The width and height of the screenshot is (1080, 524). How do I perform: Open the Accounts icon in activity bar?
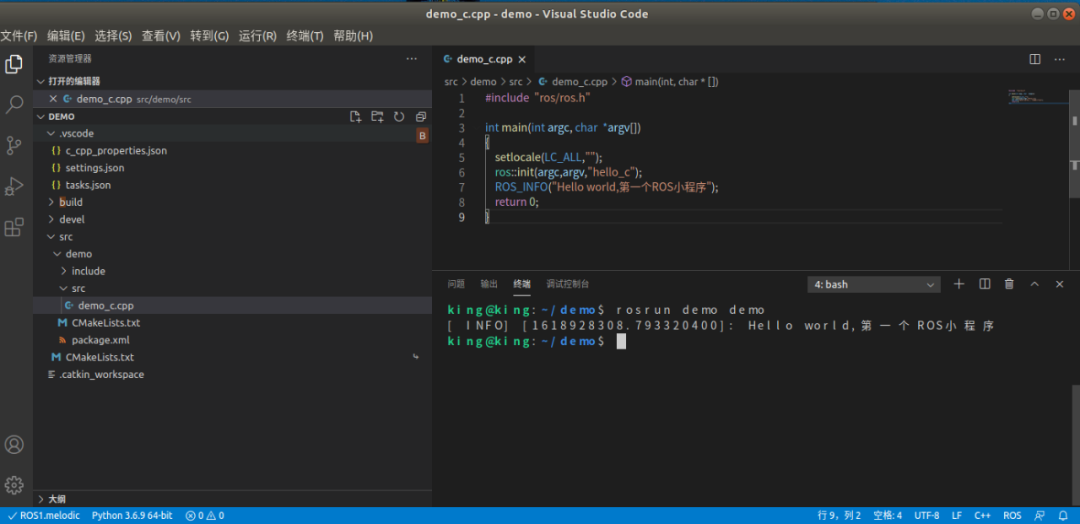pos(14,444)
